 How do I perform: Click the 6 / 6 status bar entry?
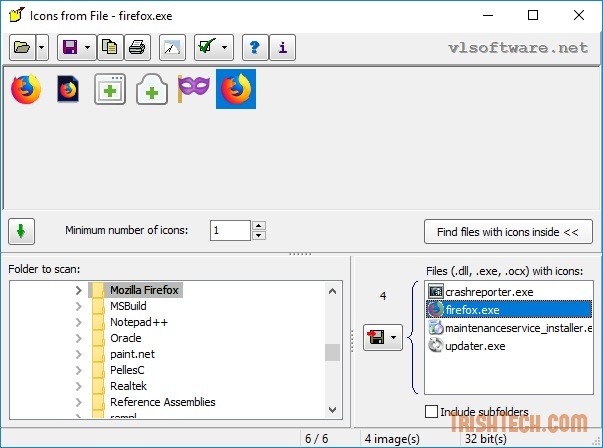316,439
